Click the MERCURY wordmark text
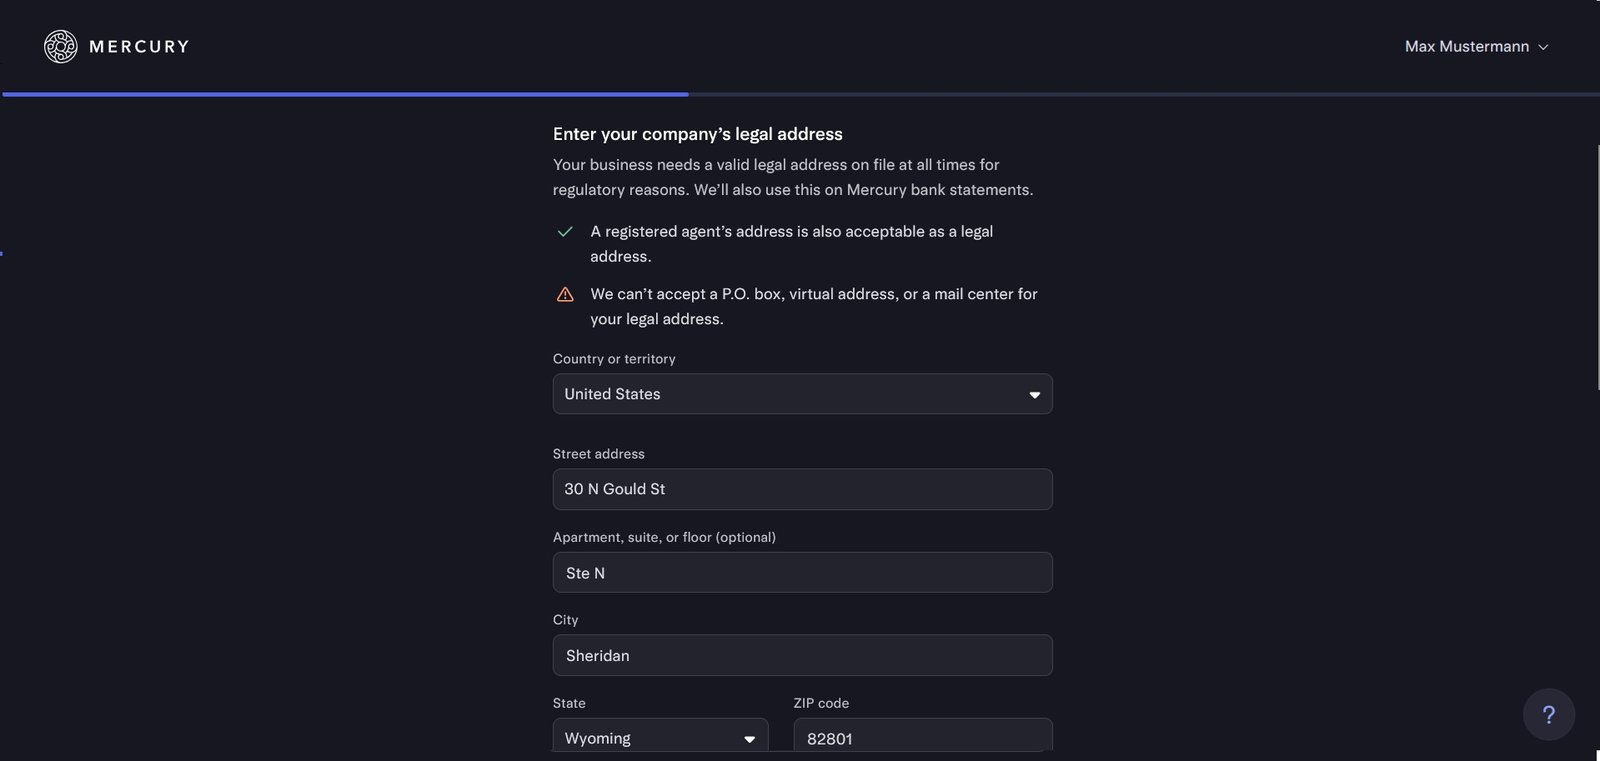The height and width of the screenshot is (761, 1600). point(139,47)
